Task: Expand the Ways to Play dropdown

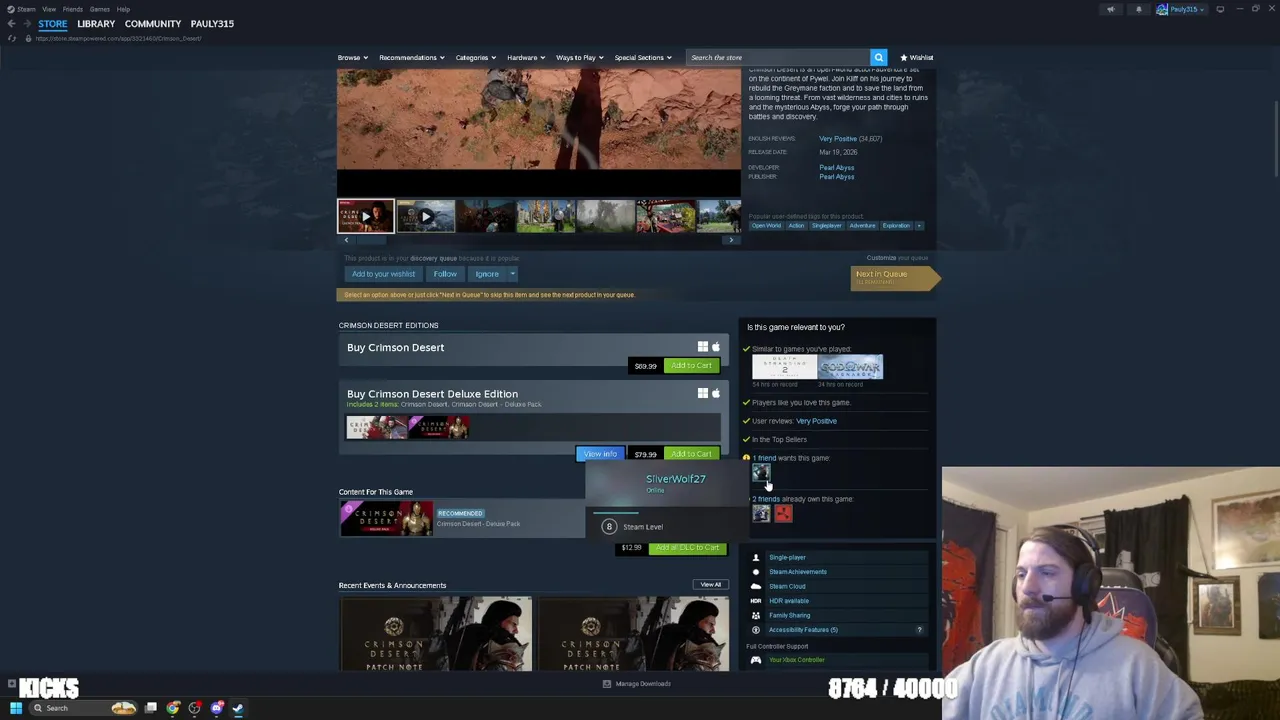Action: click(x=579, y=57)
